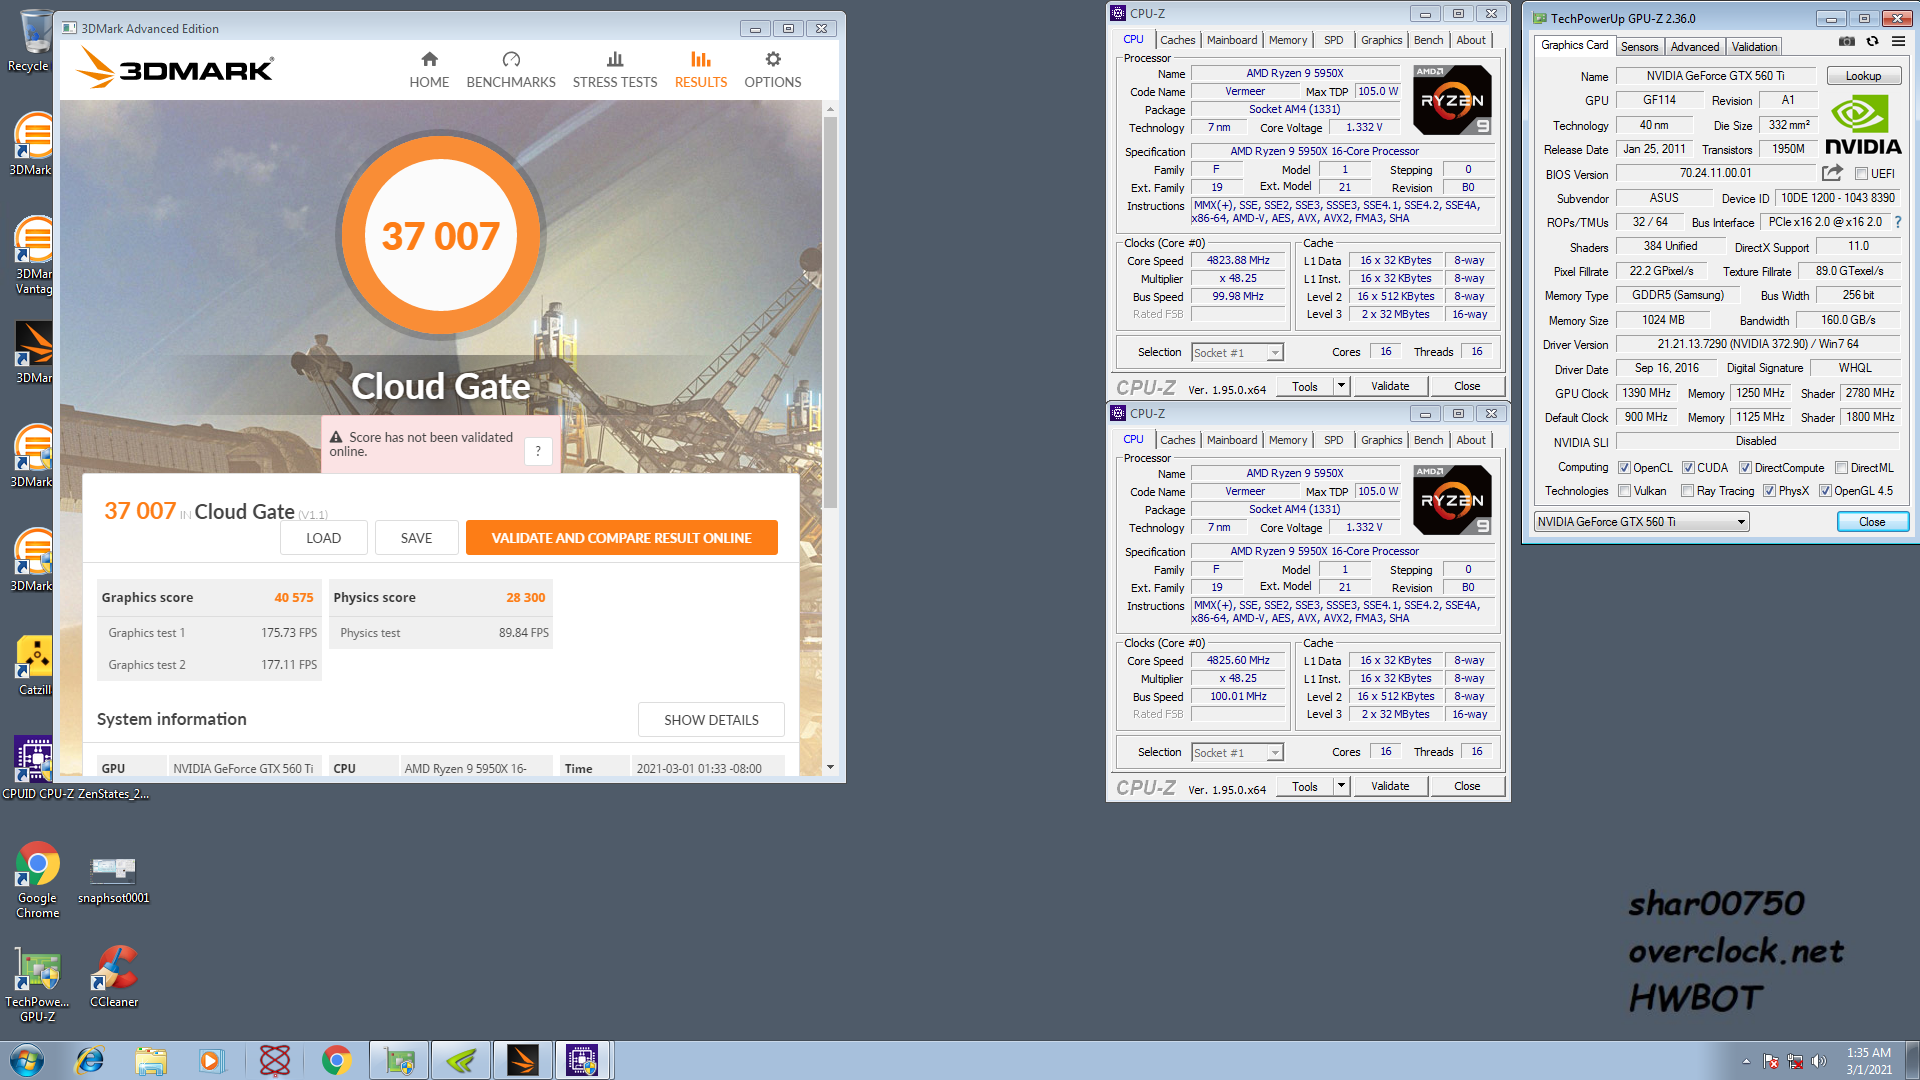
Task: Click the BIOS export share icon
Action: coord(1832,173)
